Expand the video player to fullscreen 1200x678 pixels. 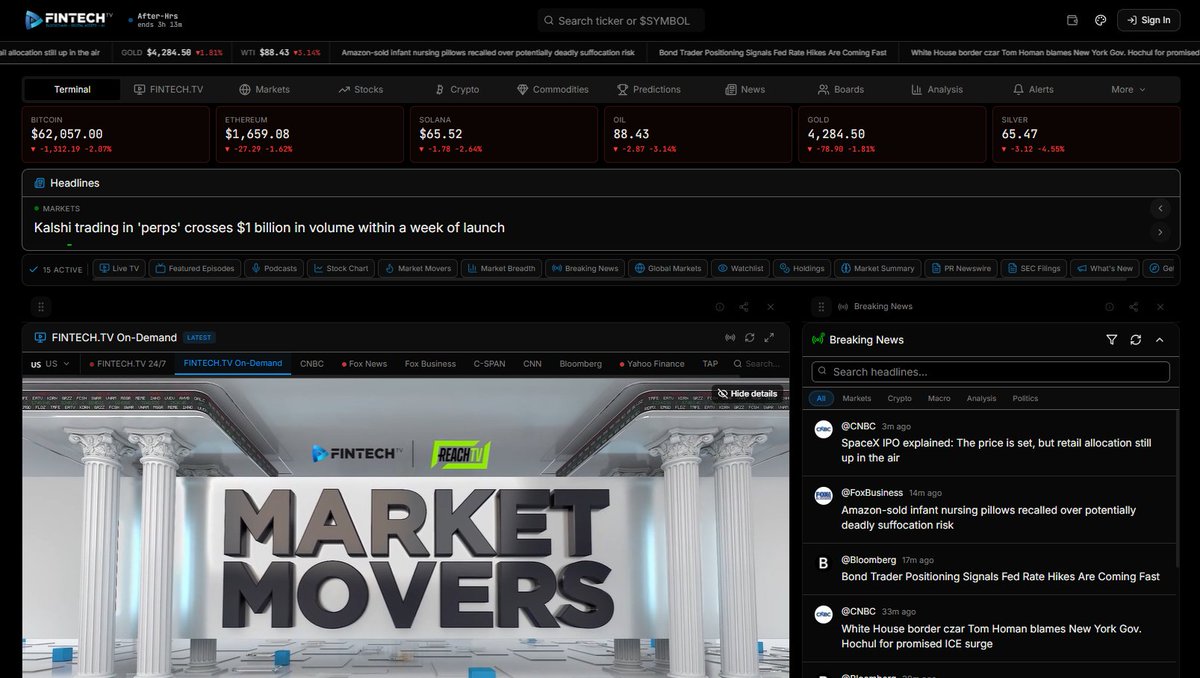click(x=769, y=338)
